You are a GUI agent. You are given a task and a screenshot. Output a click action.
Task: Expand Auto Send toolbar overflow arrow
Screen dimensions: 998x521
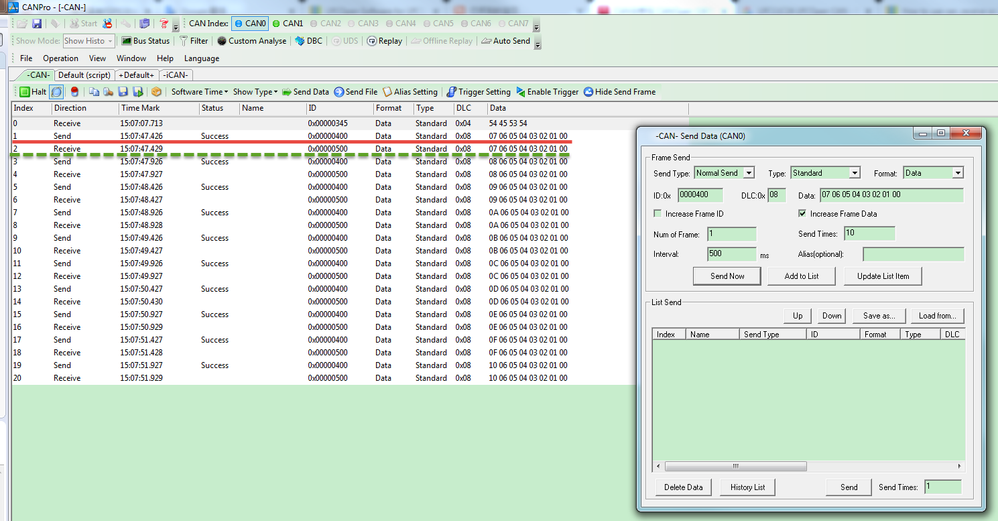[538, 43]
